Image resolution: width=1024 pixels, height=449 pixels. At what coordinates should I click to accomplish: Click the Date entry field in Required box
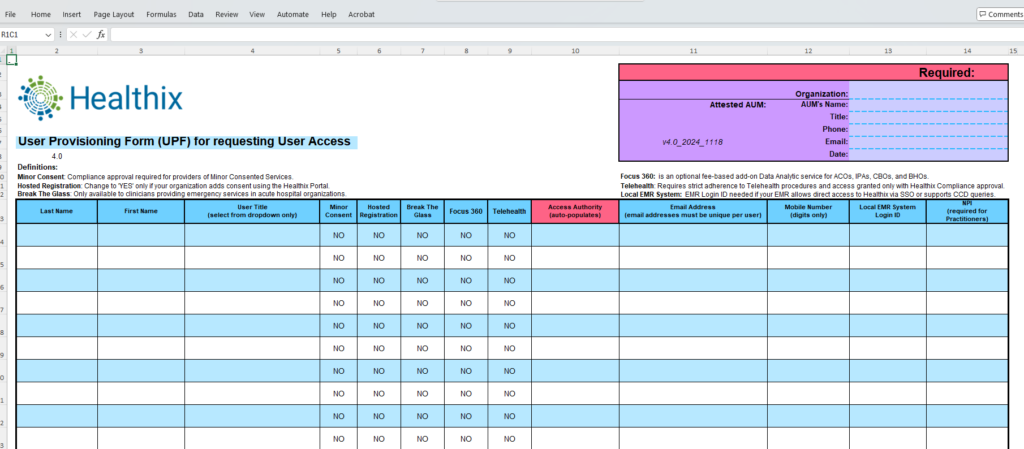(929, 154)
